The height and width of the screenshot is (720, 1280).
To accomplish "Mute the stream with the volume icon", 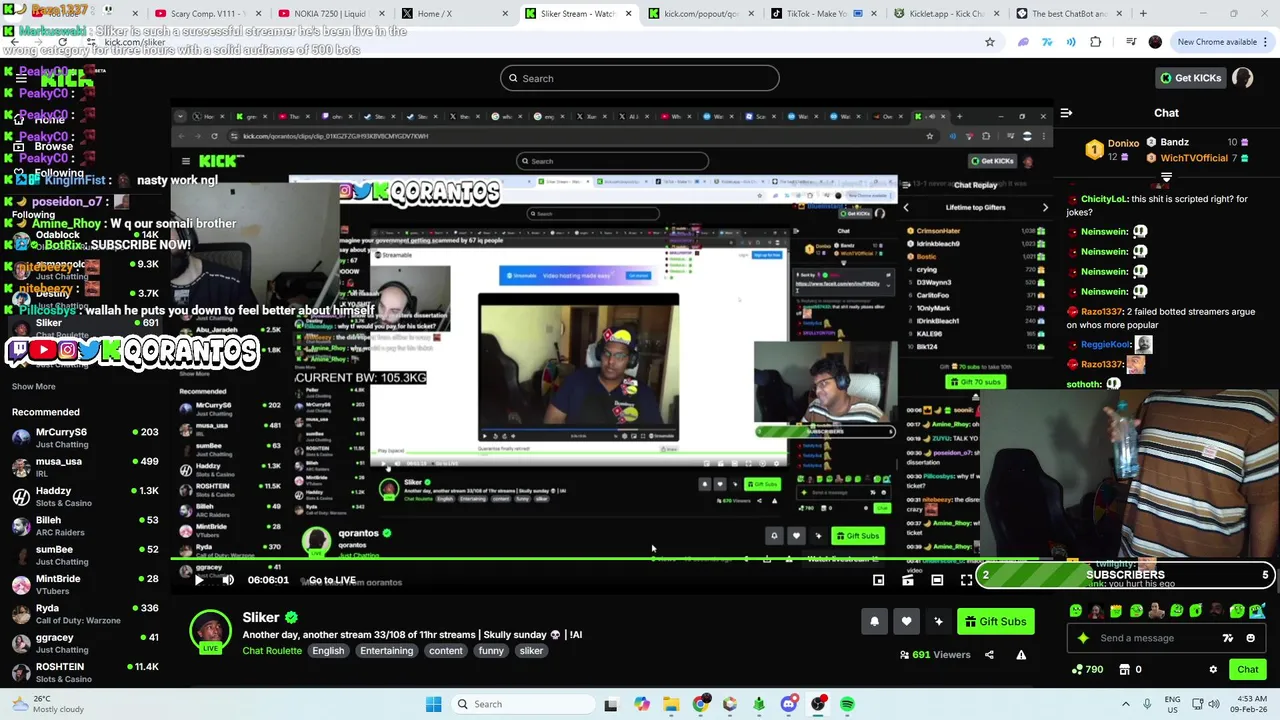I will [228, 580].
